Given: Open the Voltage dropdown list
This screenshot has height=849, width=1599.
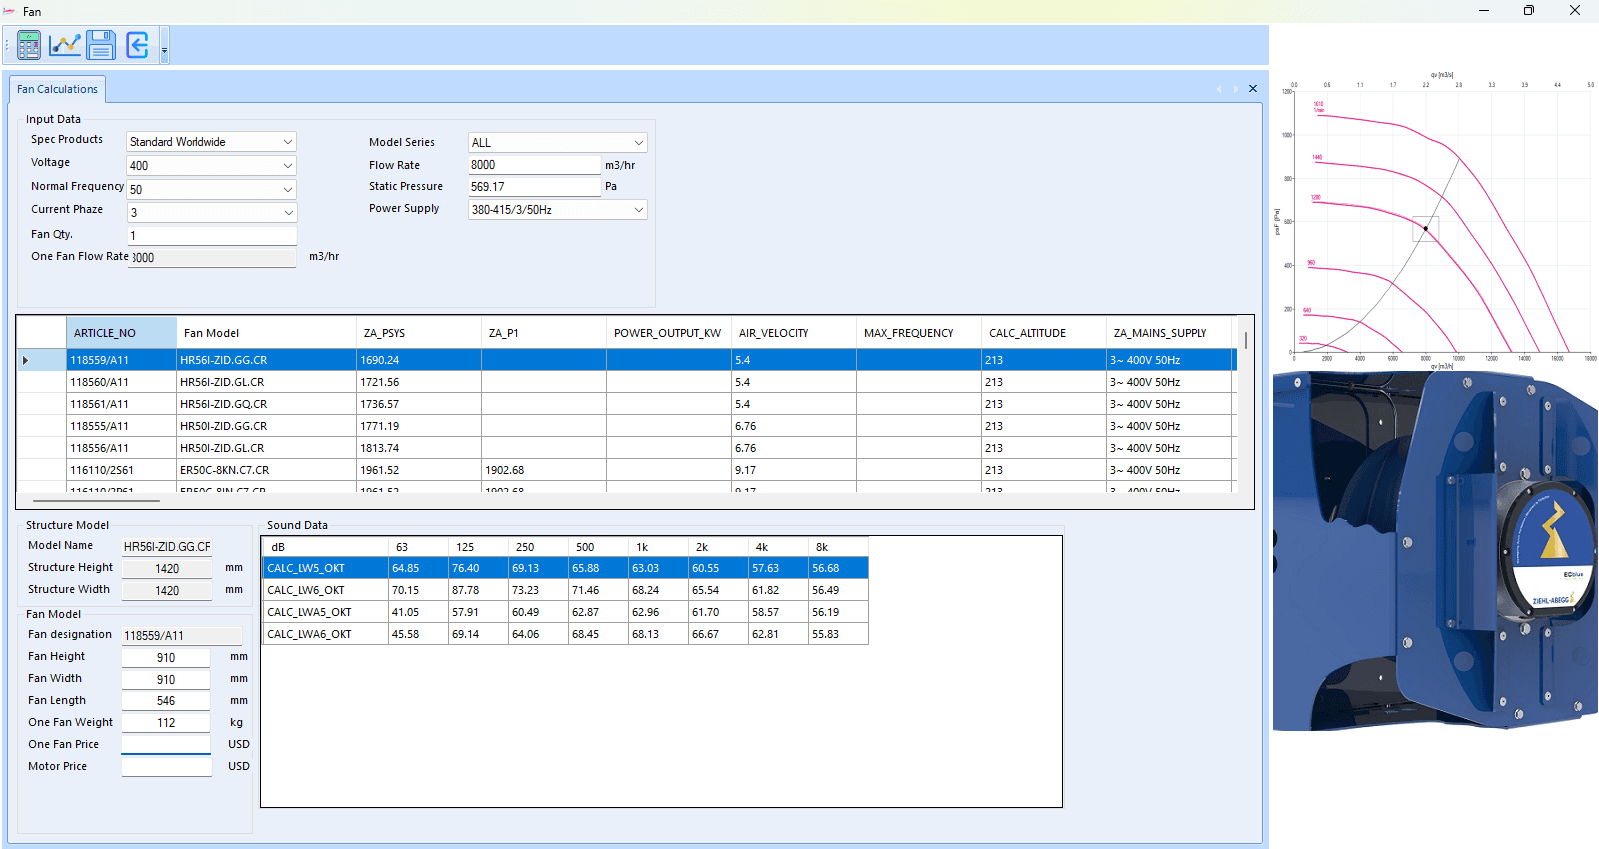Looking at the screenshot, I should 288,166.
